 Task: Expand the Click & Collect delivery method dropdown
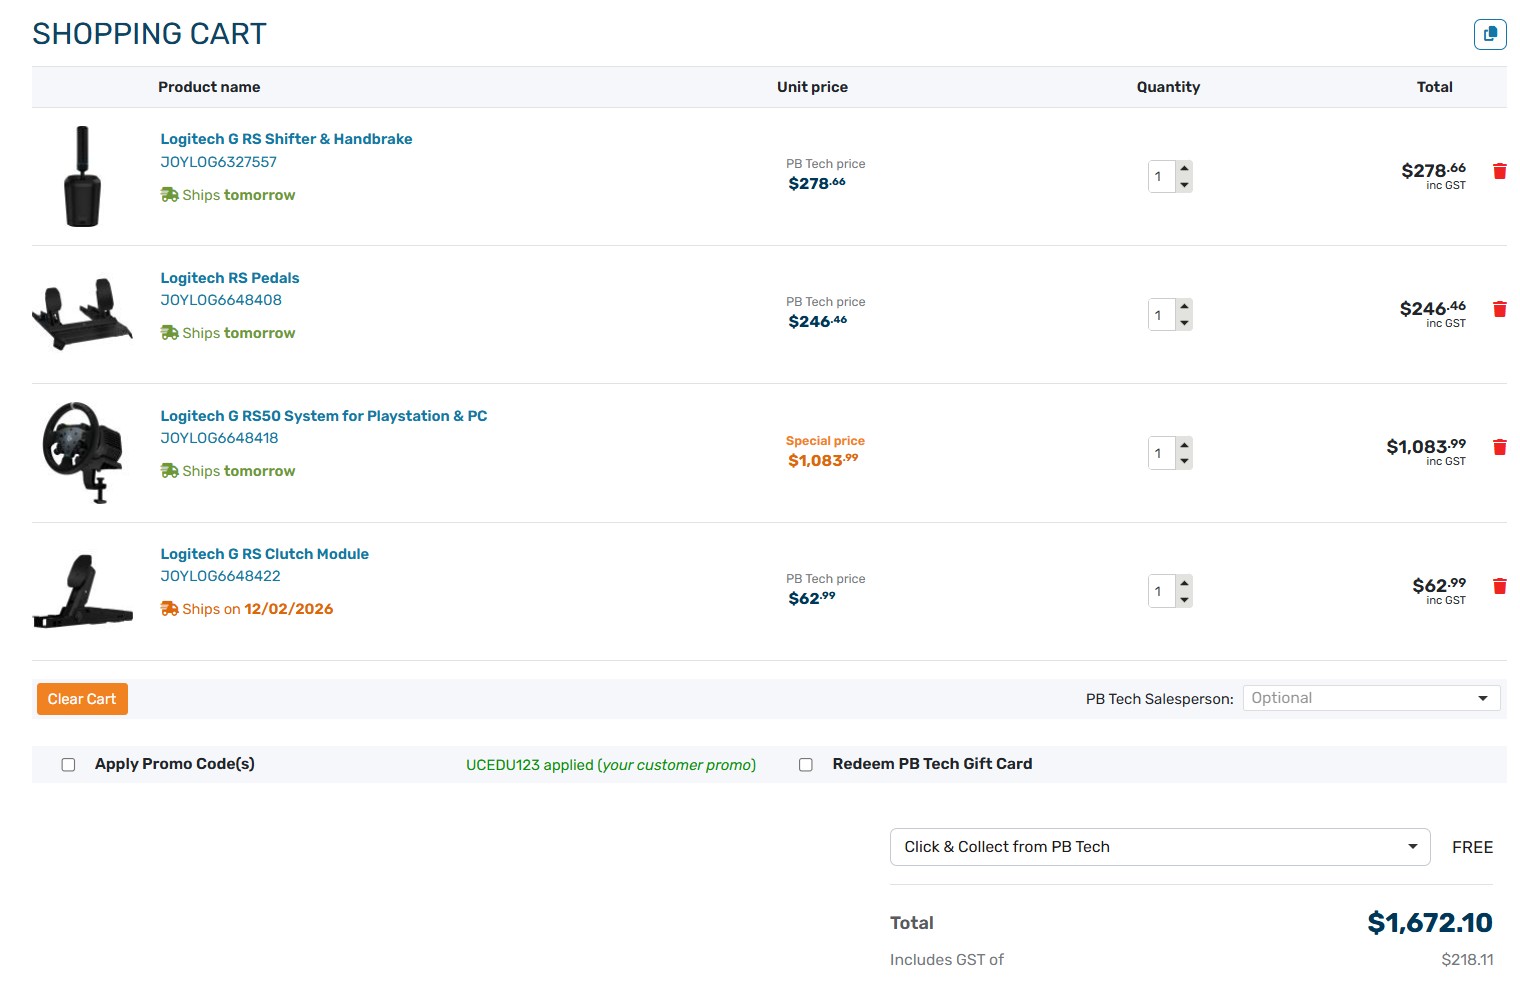tap(1159, 847)
